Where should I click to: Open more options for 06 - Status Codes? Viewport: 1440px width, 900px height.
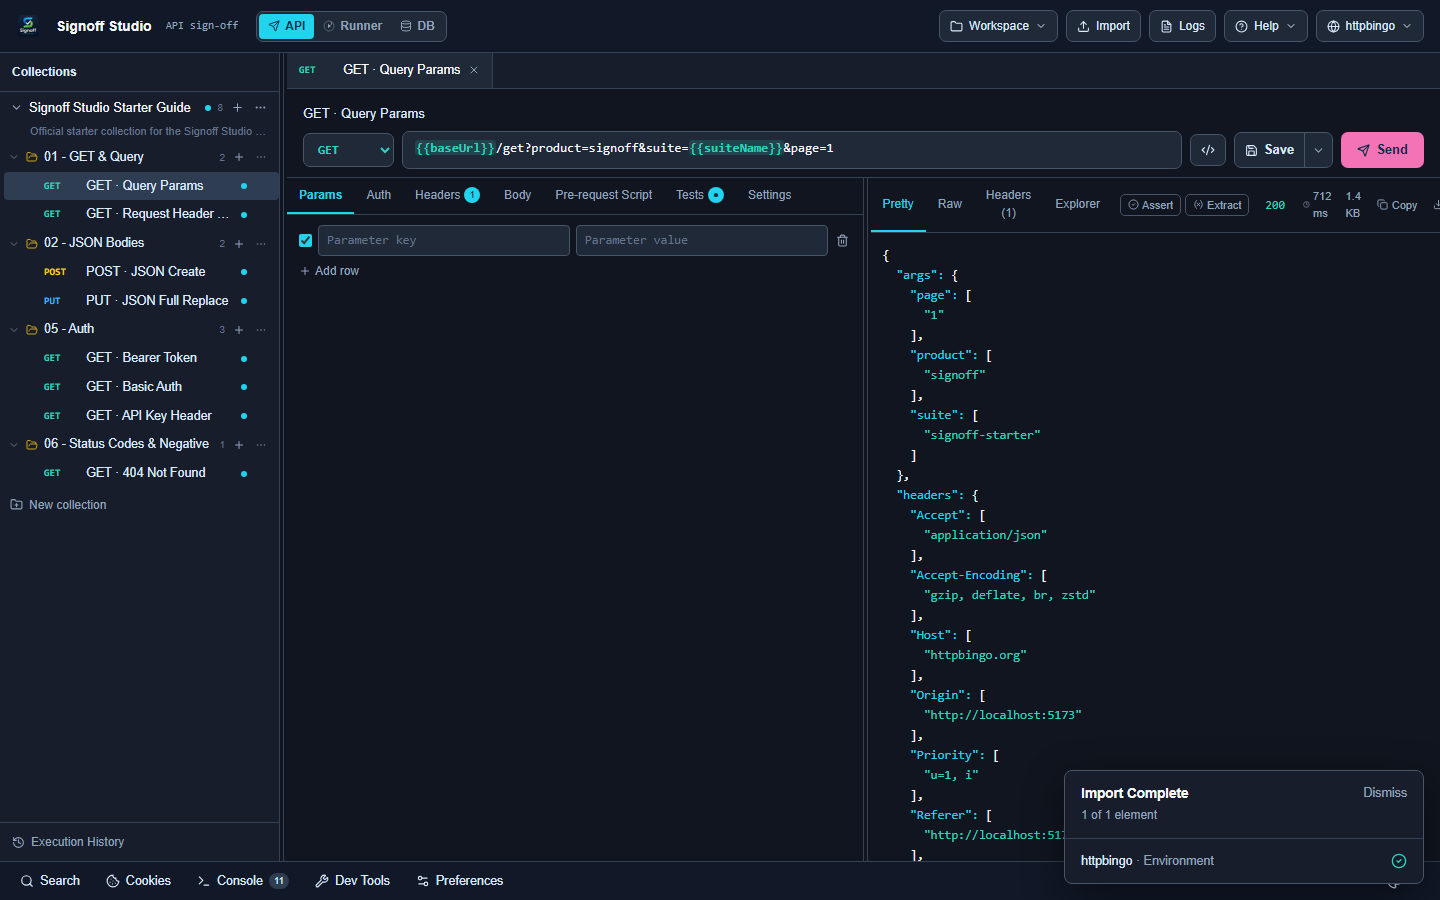point(261,444)
